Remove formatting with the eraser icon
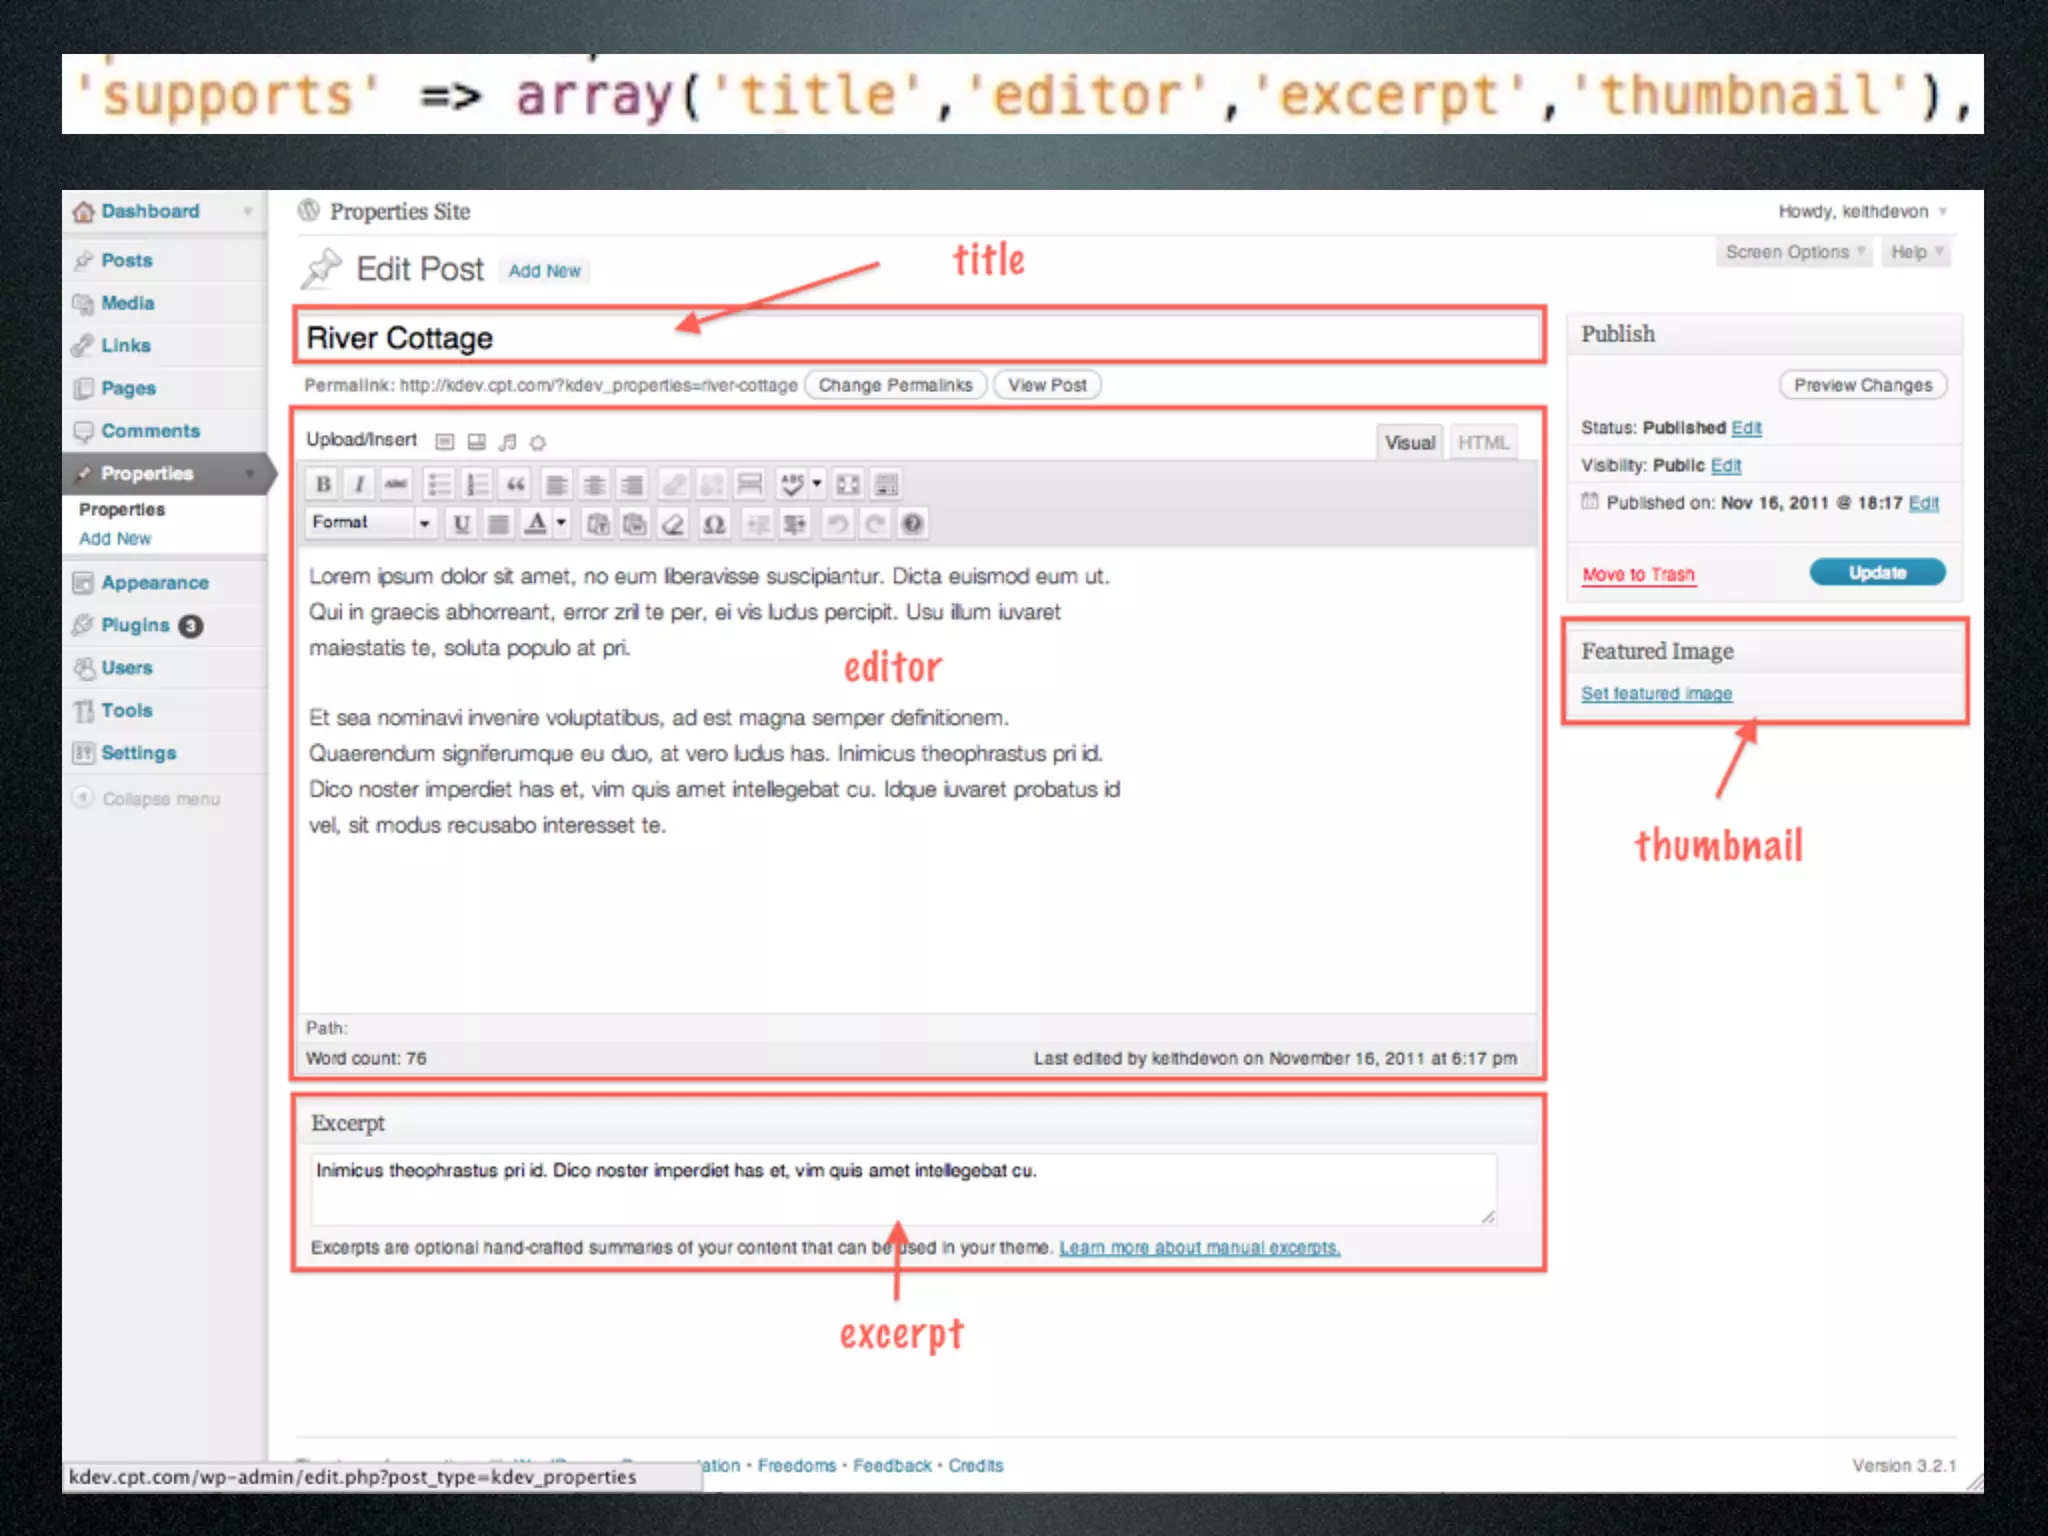 (x=674, y=523)
